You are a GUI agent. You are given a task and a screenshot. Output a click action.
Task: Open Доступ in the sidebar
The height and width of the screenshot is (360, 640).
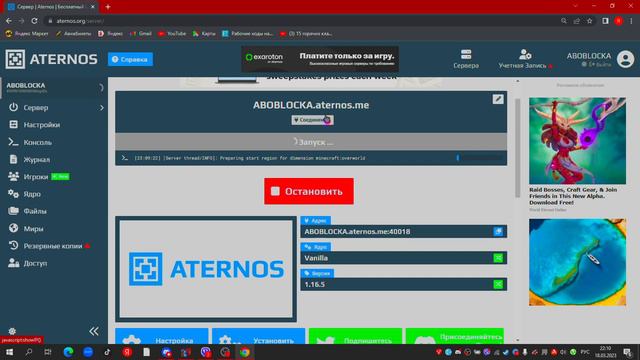pyautogui.click(x=35, y=263)
